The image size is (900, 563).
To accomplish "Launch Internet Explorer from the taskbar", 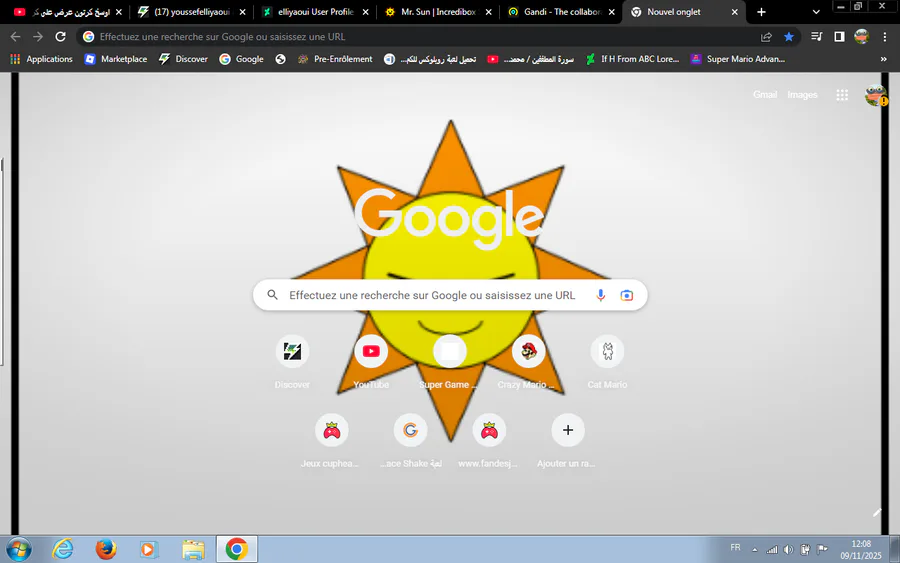I will coord(63,550).
